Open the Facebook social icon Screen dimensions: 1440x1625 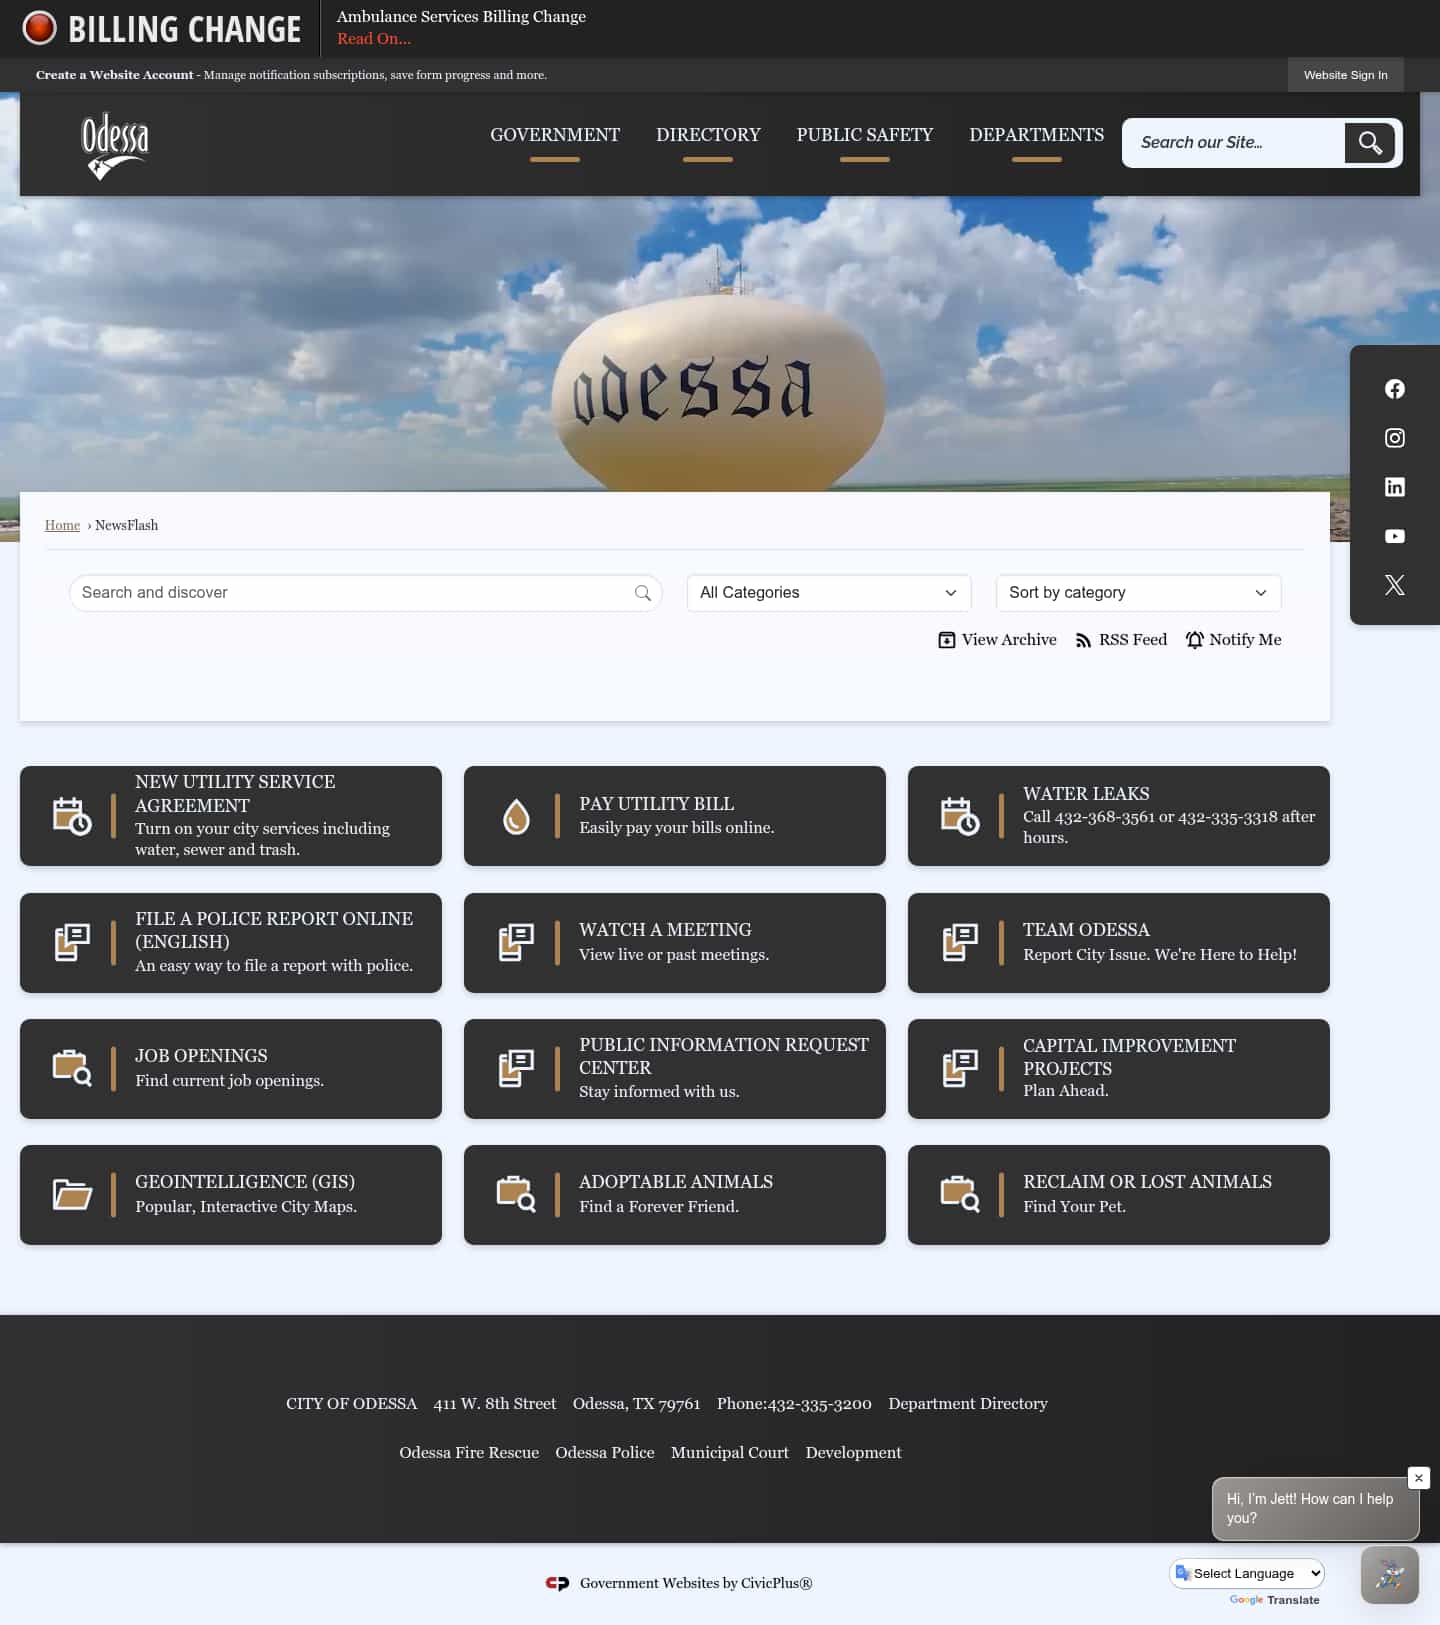coord(1394,389)
